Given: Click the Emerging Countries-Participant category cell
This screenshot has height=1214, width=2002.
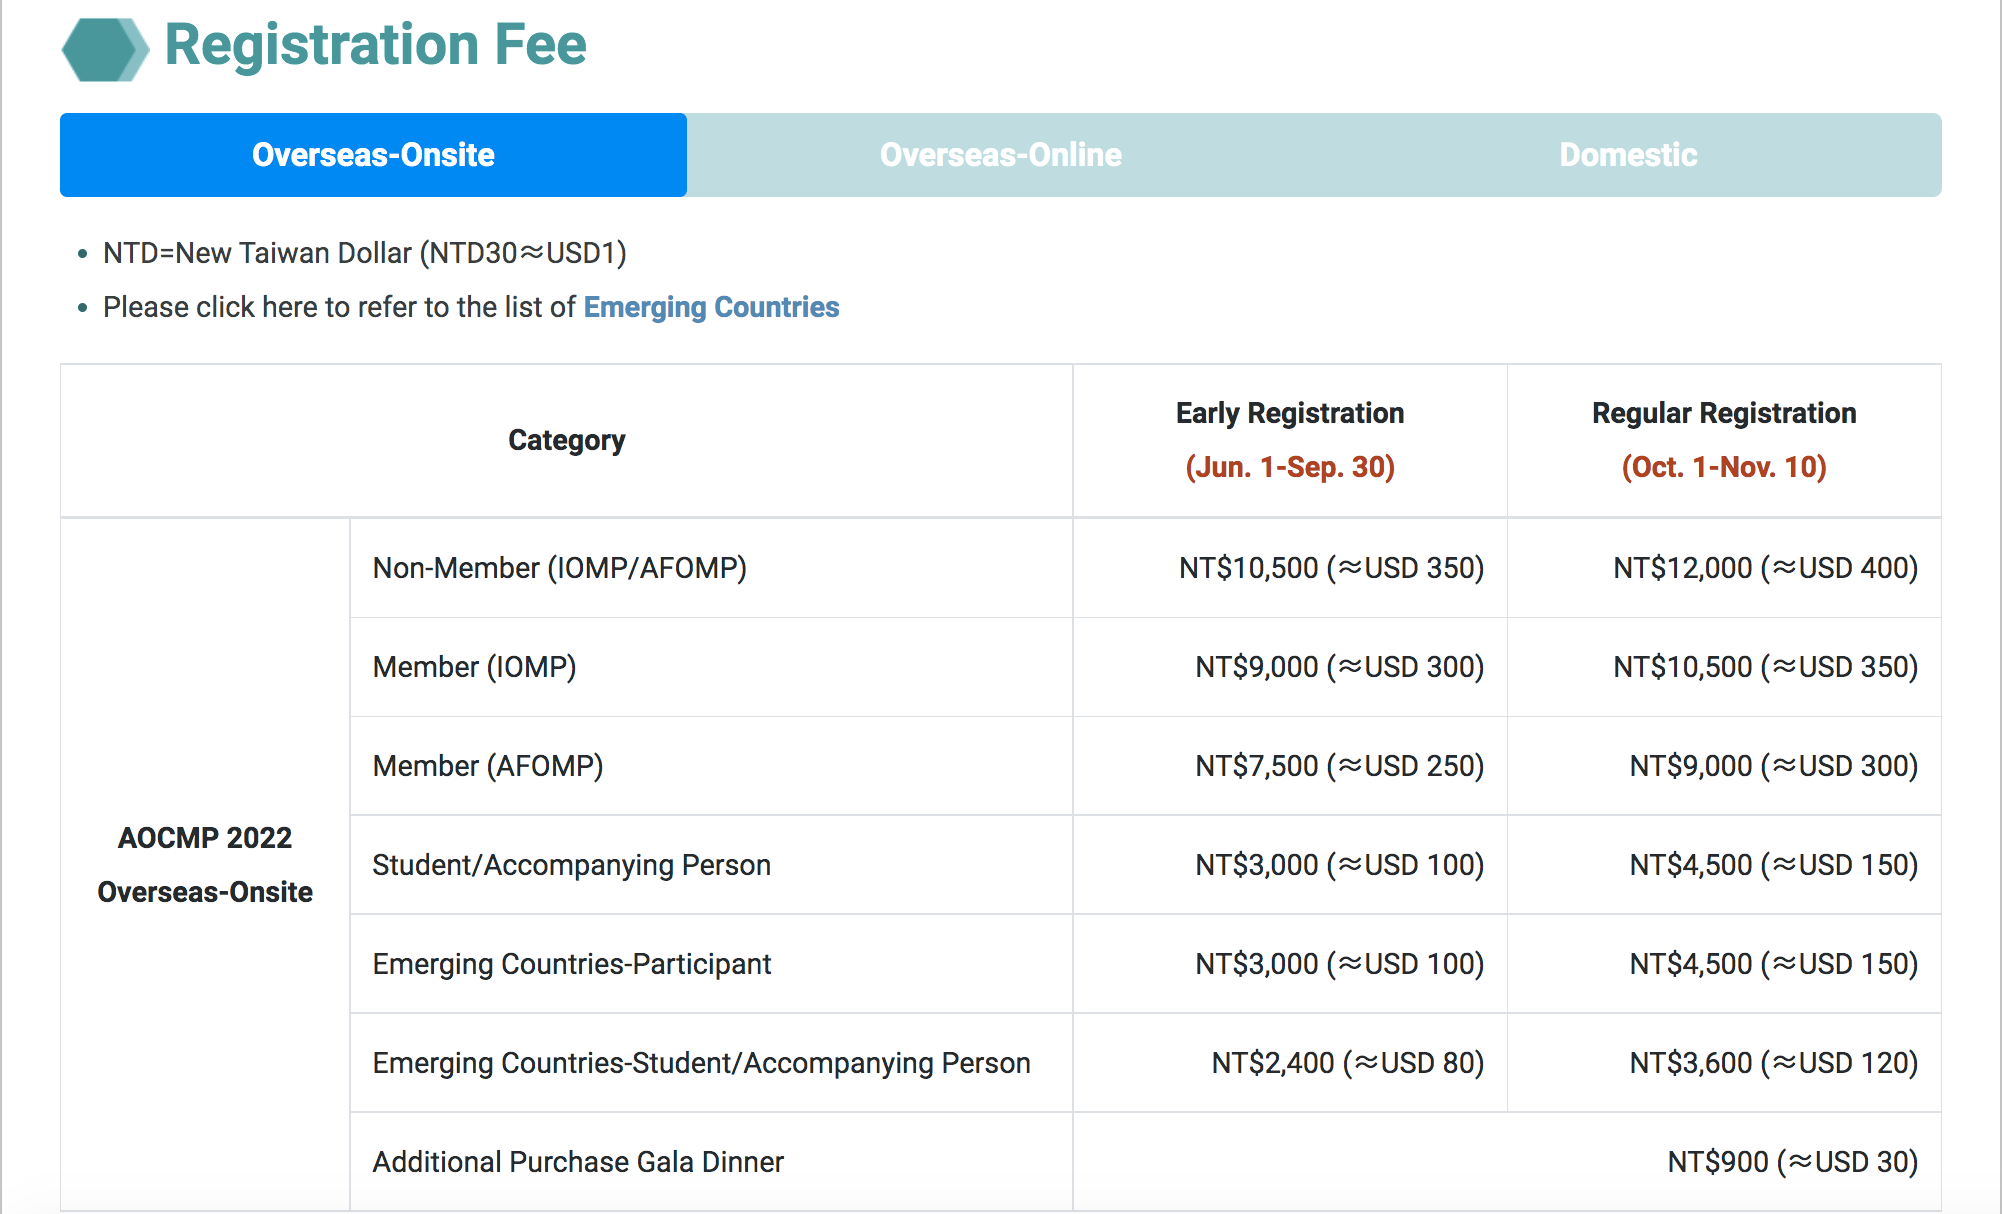Looking at the screenshot, I should point(571,964).
